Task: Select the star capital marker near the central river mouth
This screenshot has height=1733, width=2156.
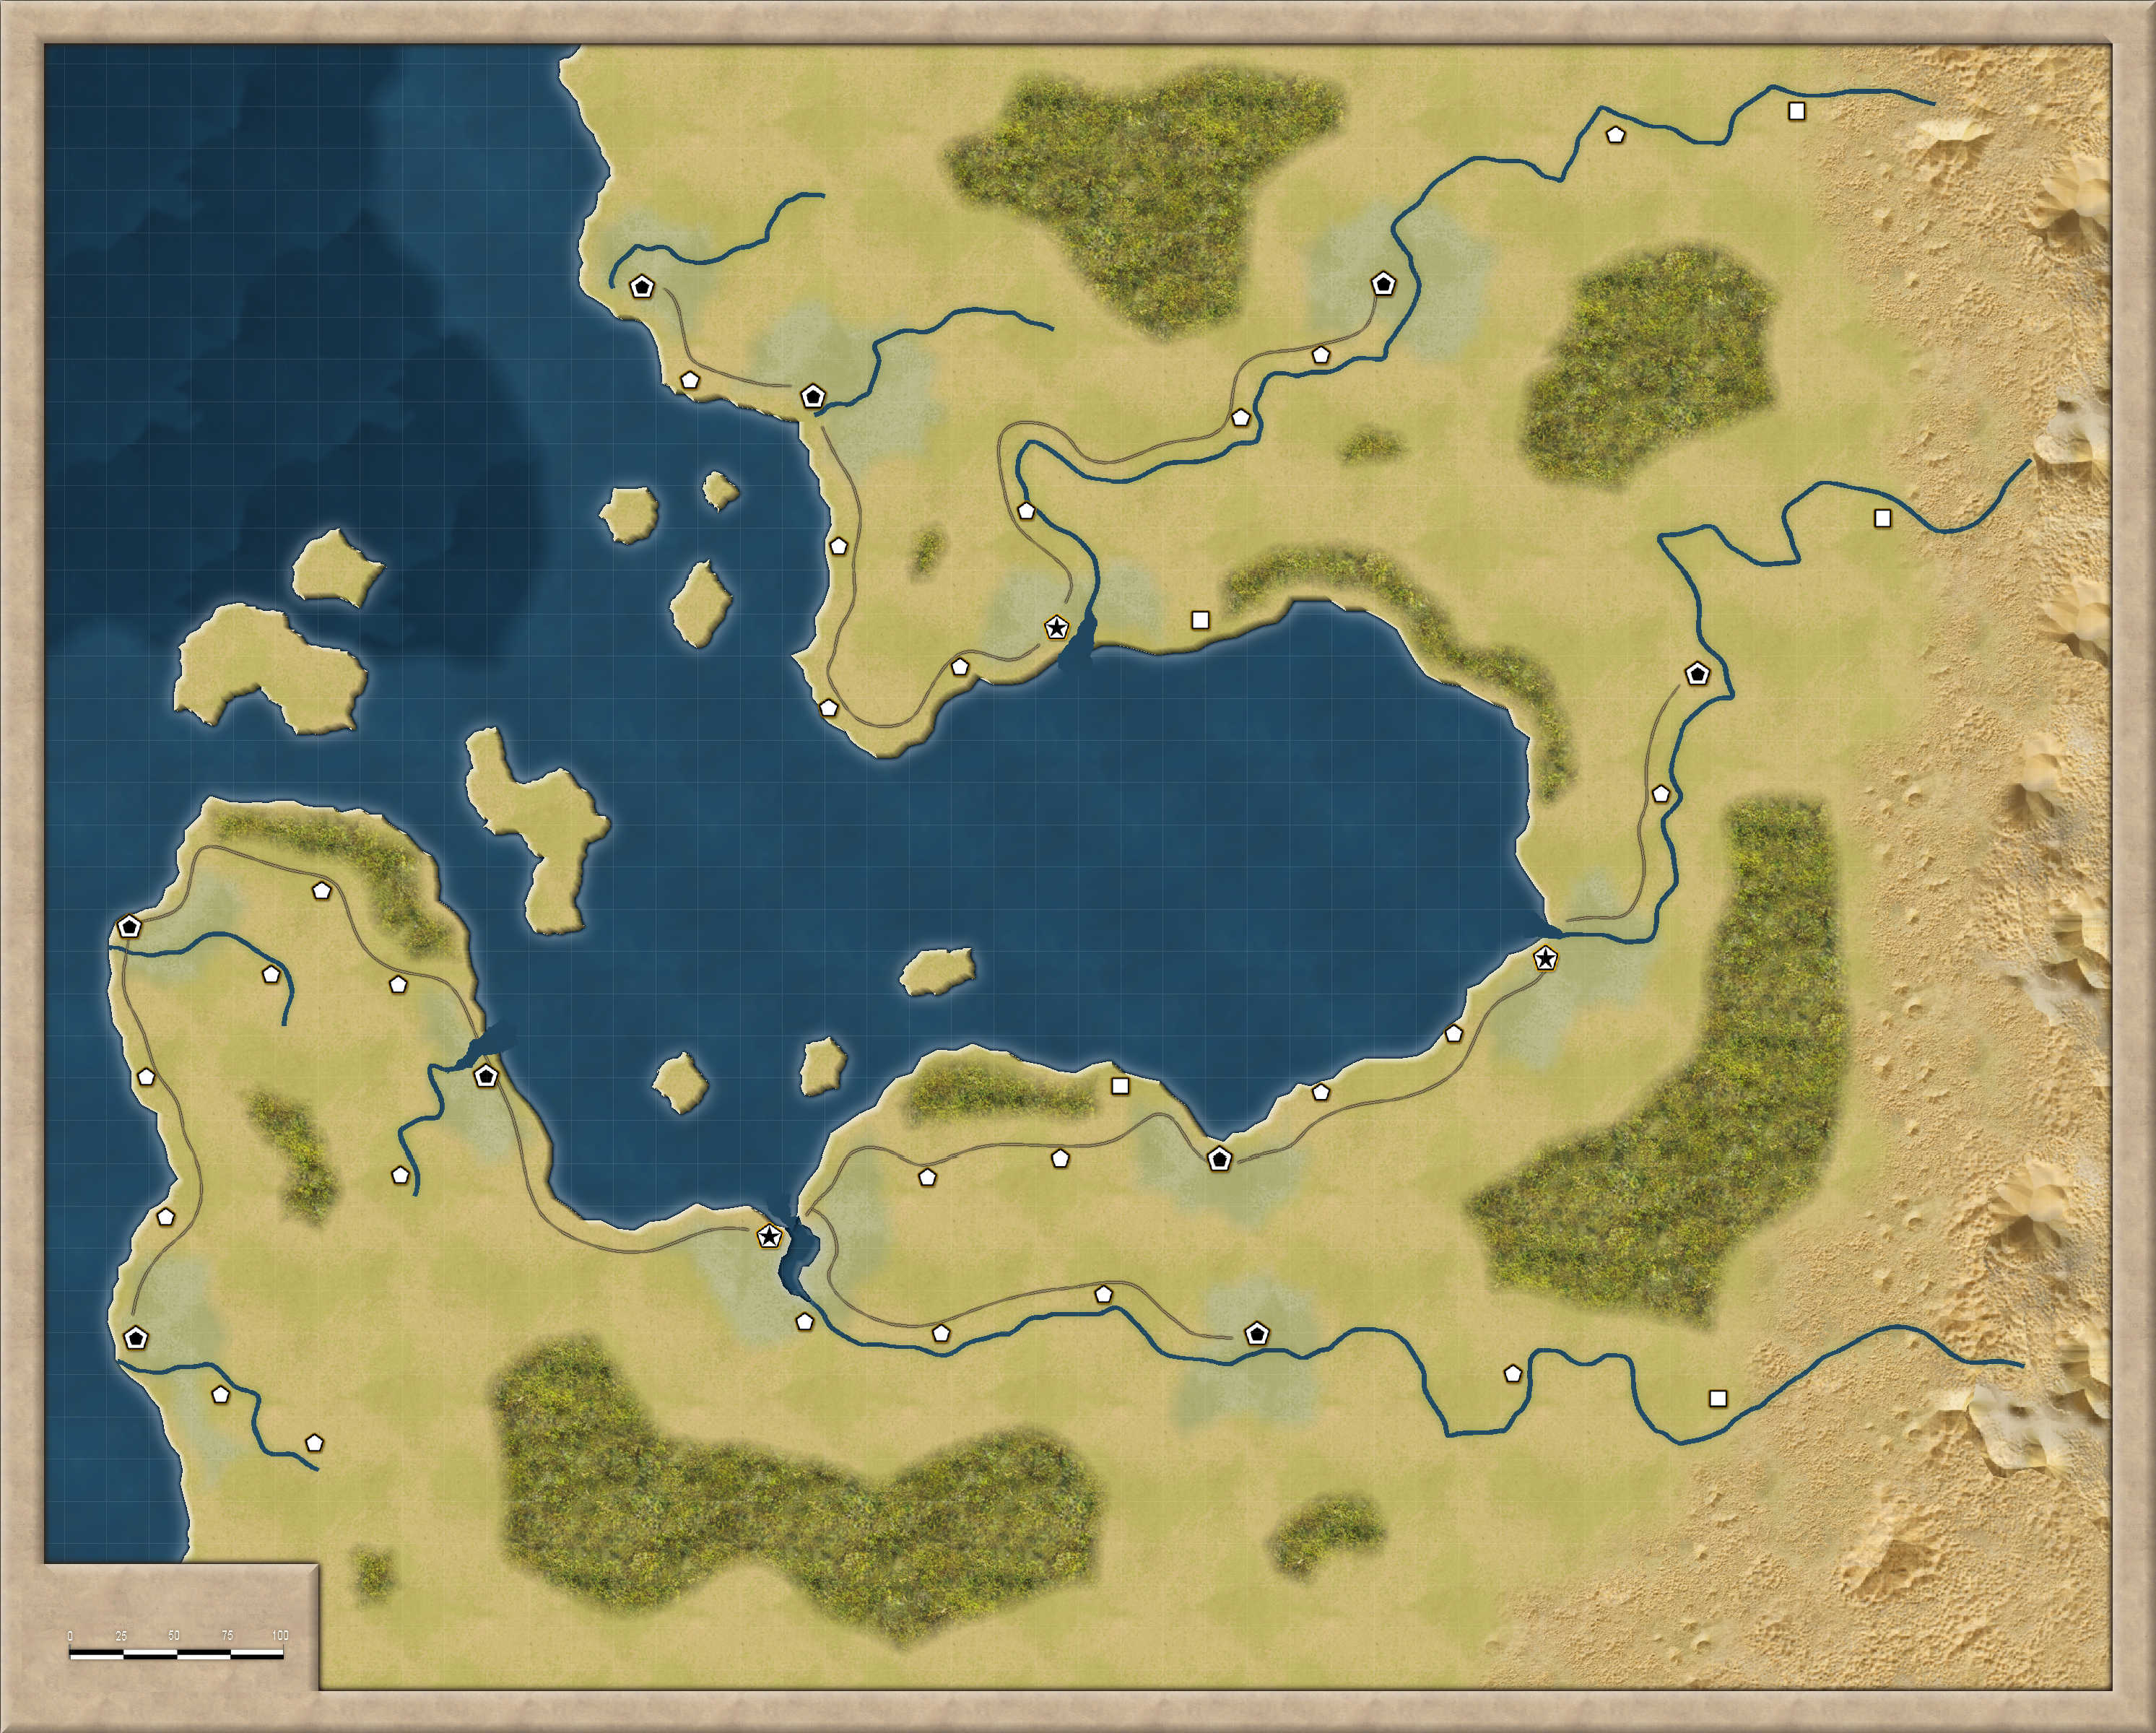Action: [x=1057, y=629]
